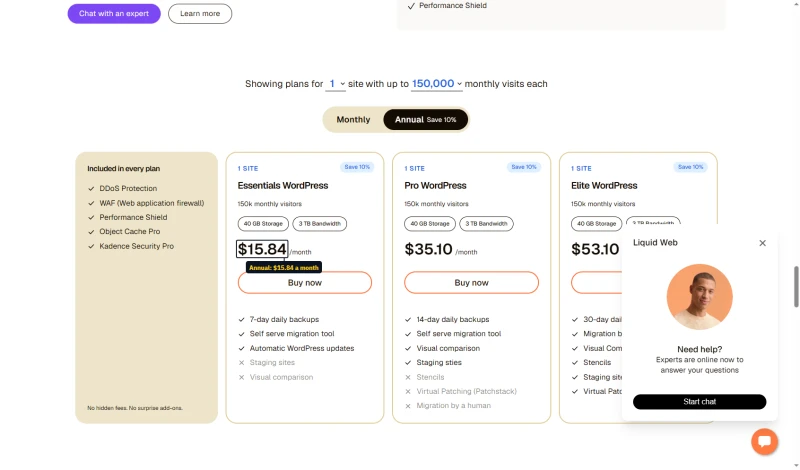
Task: Click 3 TB Bandwidth pill in Essentials
Action: [x=319, y=224]
